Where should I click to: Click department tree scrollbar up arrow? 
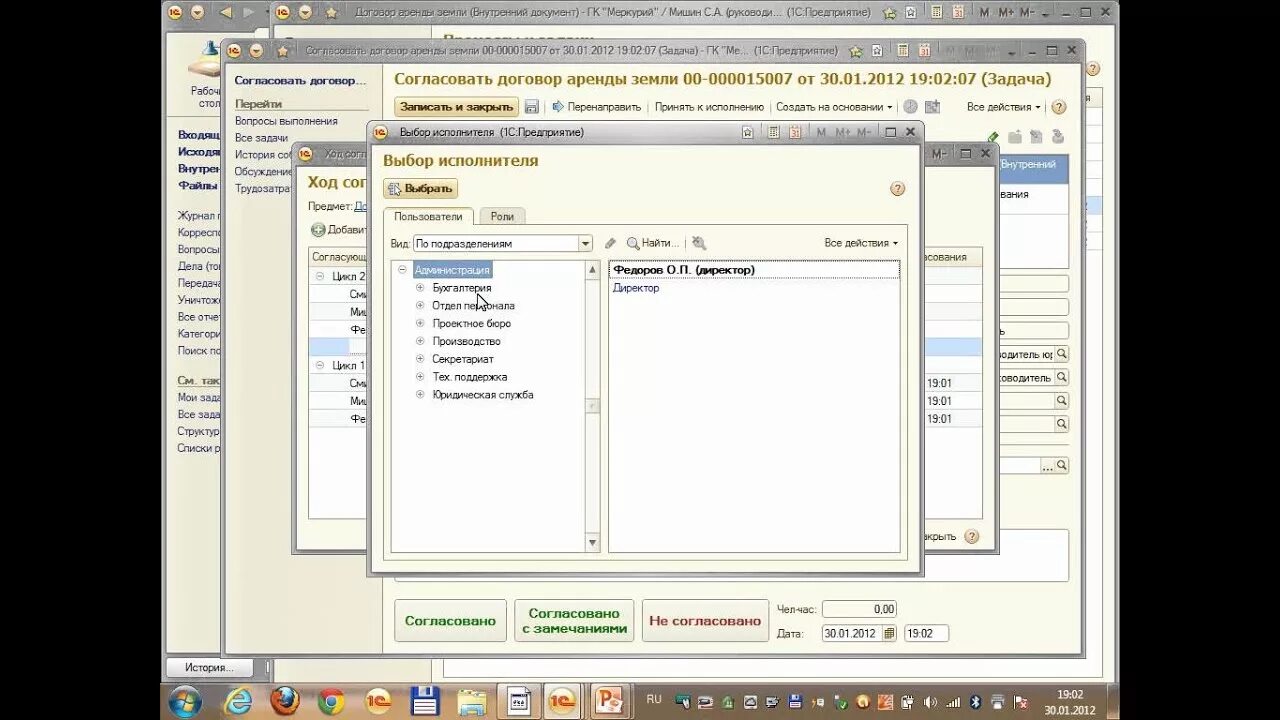[592, 270]
